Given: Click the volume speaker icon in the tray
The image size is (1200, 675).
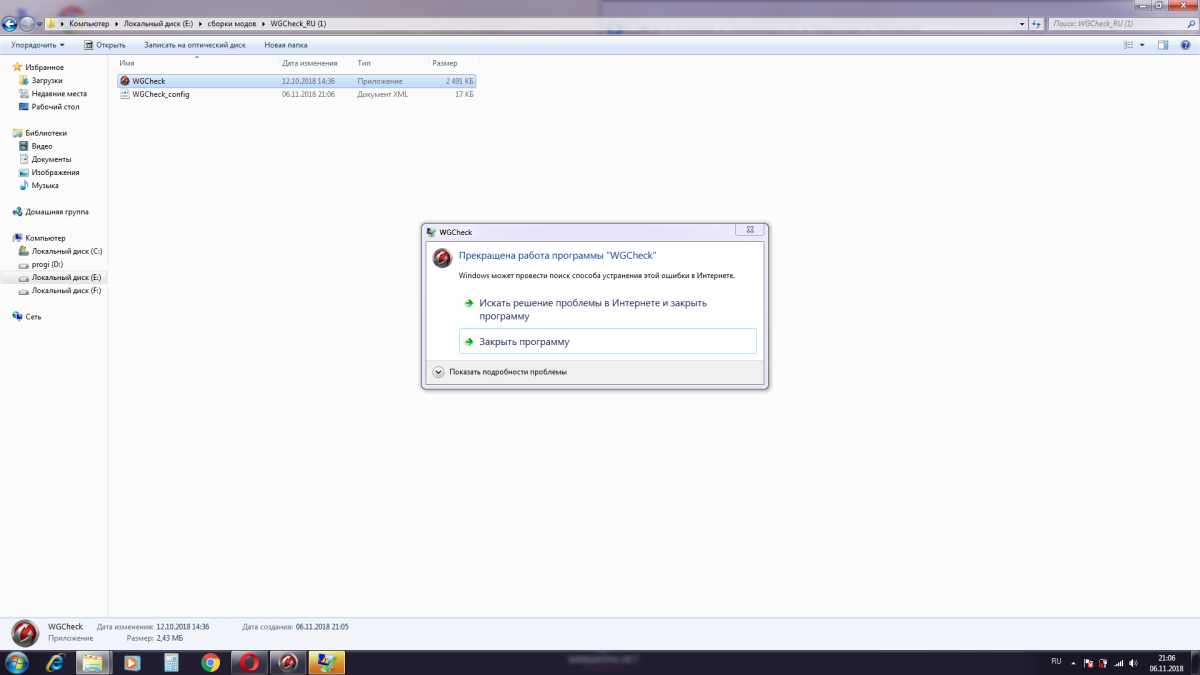Looking at the screenshot, I should [1131, 662].
